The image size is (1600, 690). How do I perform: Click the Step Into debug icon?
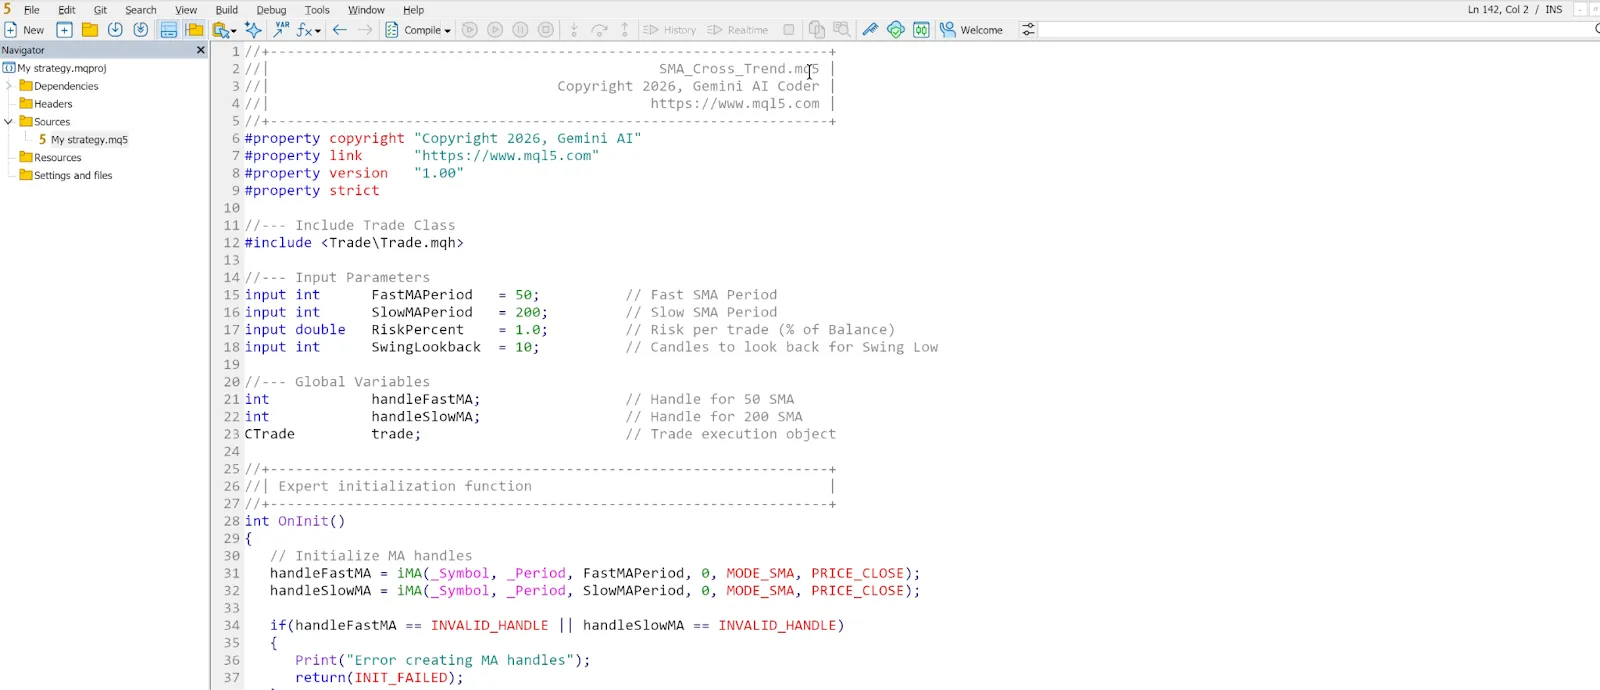point(574,30)
